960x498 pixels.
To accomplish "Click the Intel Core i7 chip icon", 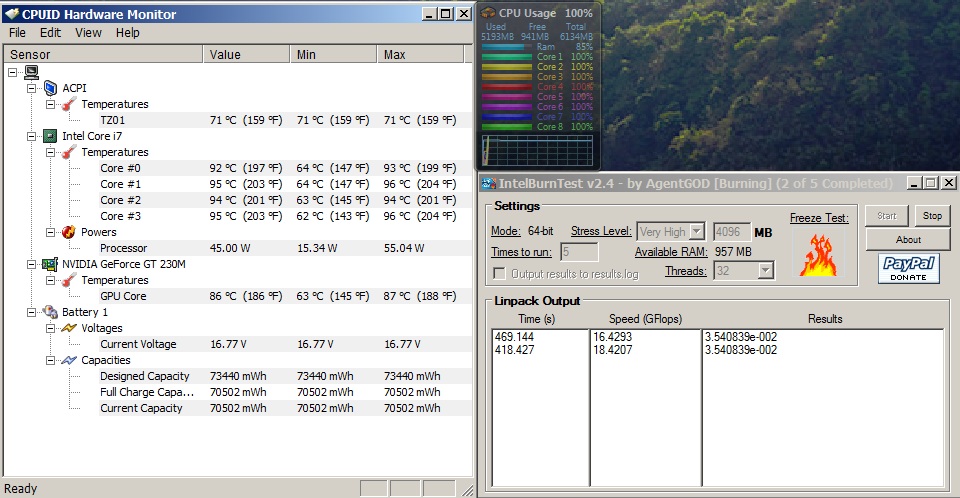I will click(50, 136).
